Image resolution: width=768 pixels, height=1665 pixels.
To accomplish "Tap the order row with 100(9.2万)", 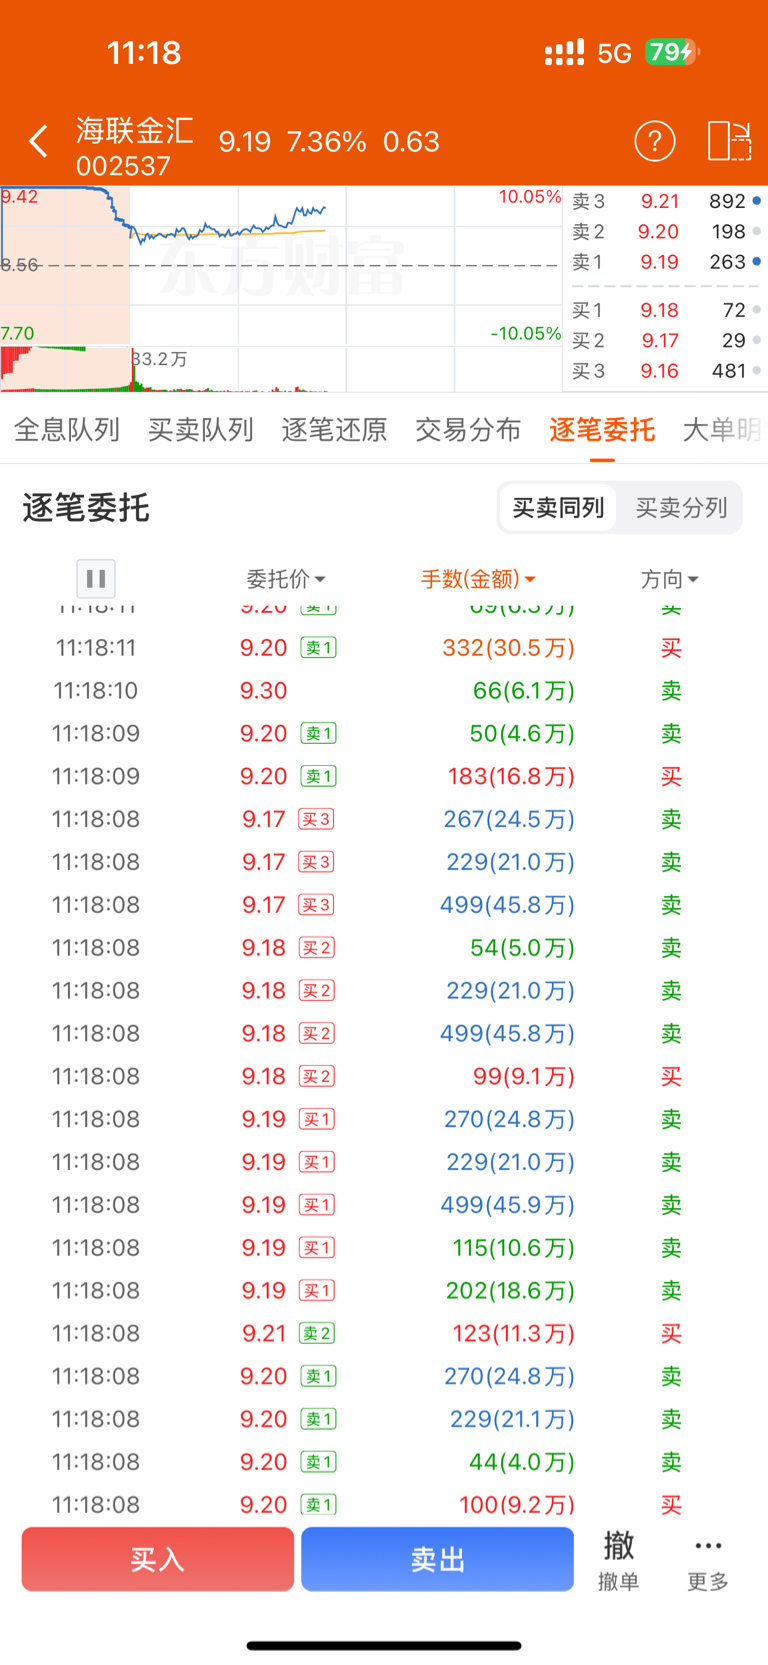I will (384, 1505).
